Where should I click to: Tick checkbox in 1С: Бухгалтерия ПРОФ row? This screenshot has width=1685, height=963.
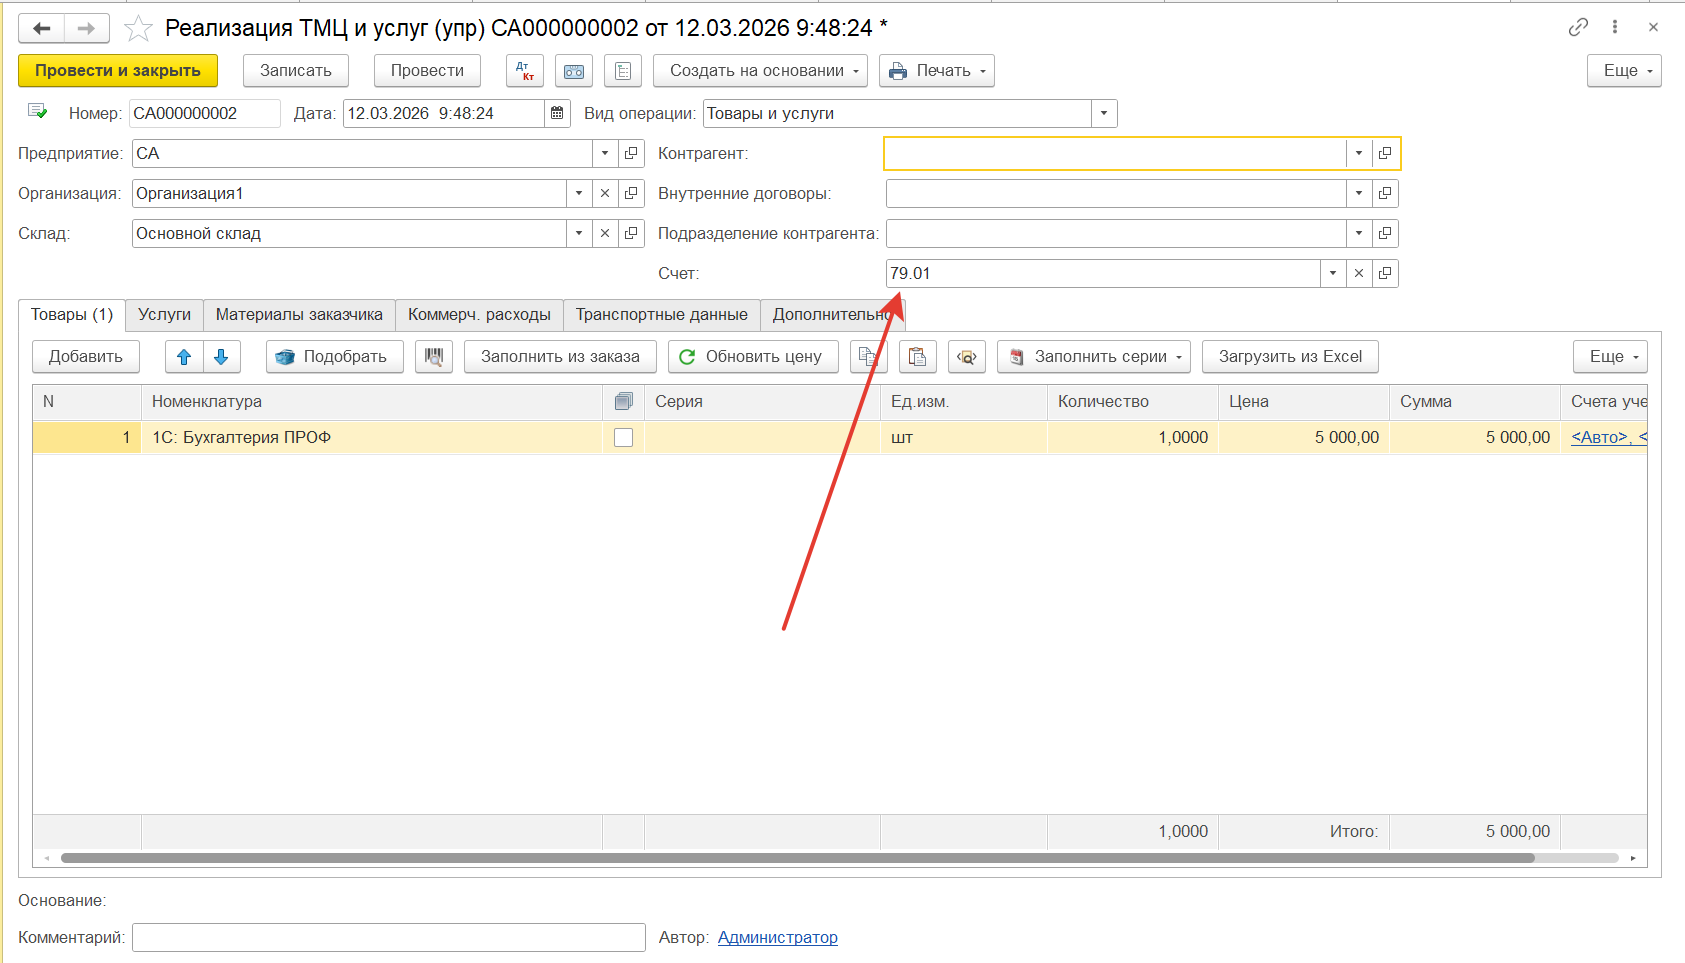623,437
